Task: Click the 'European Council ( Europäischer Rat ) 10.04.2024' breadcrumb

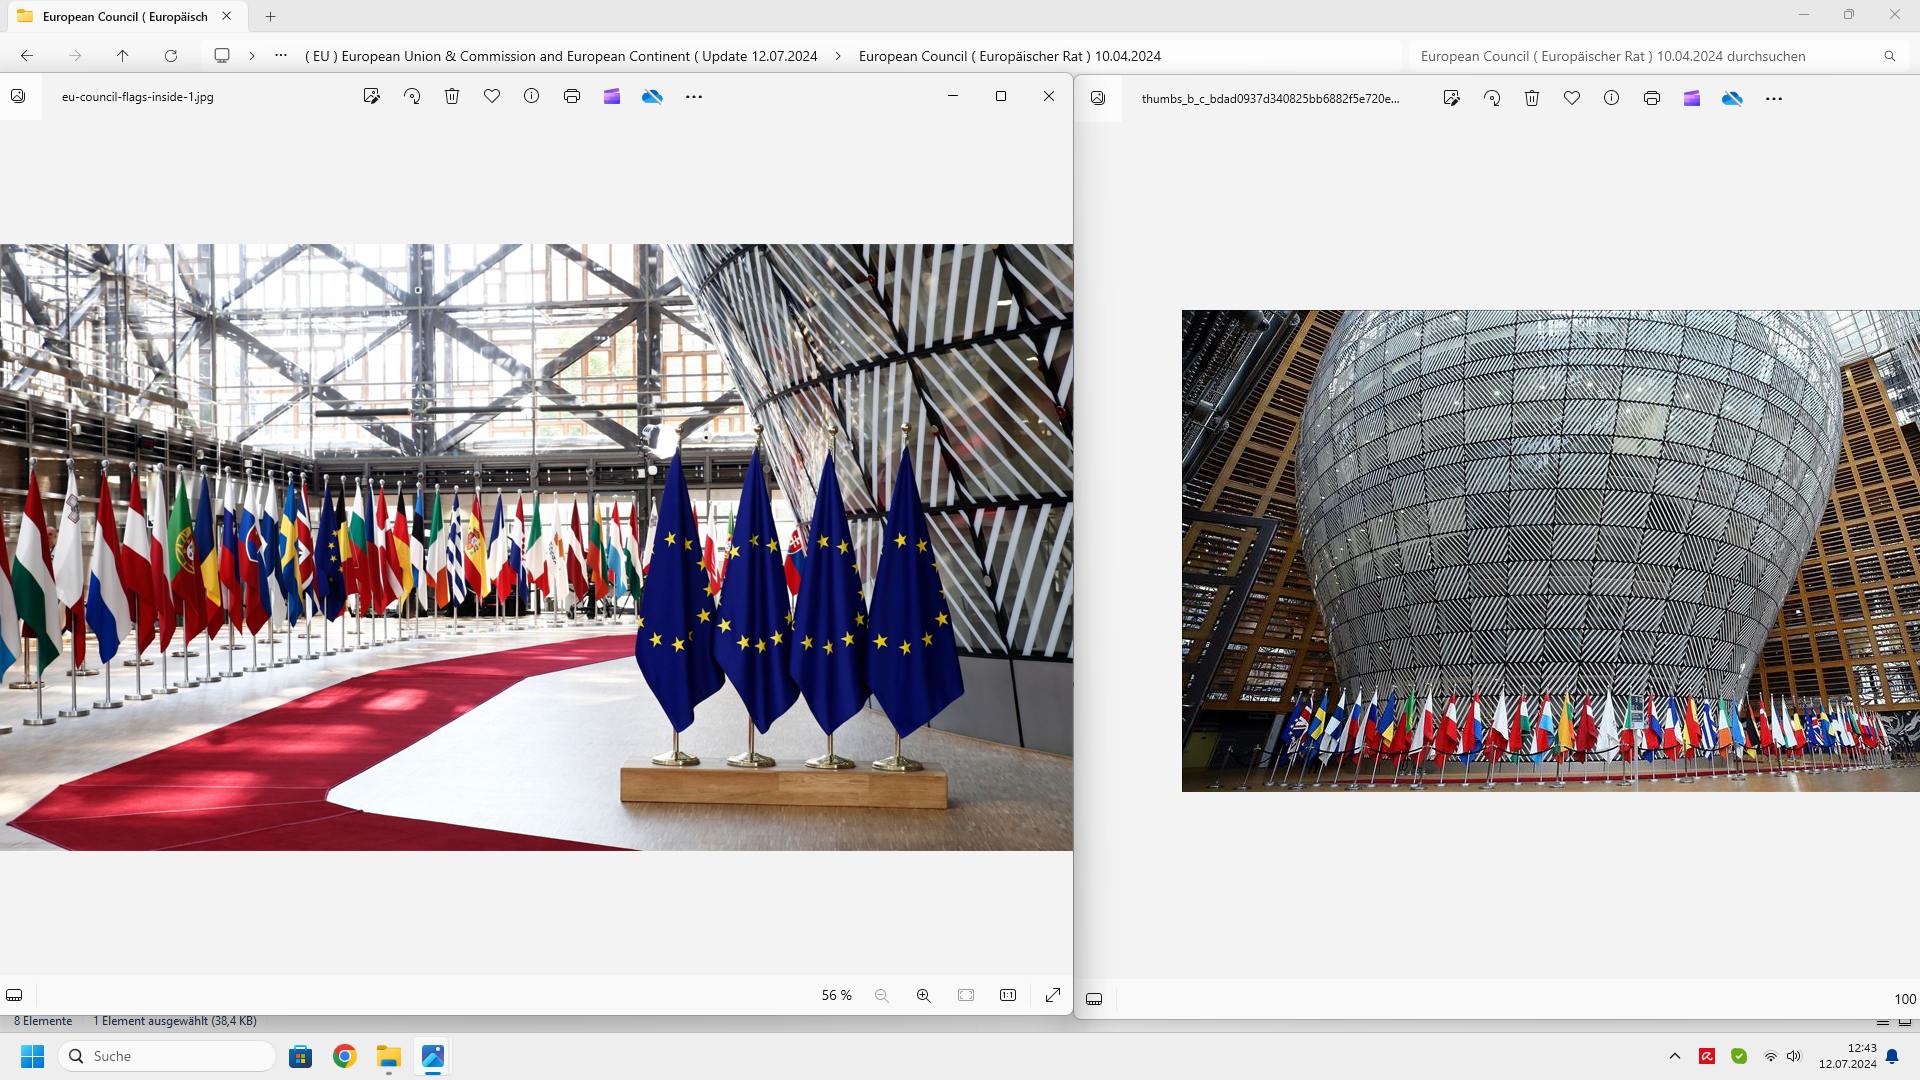Action: coord(1010,56)
